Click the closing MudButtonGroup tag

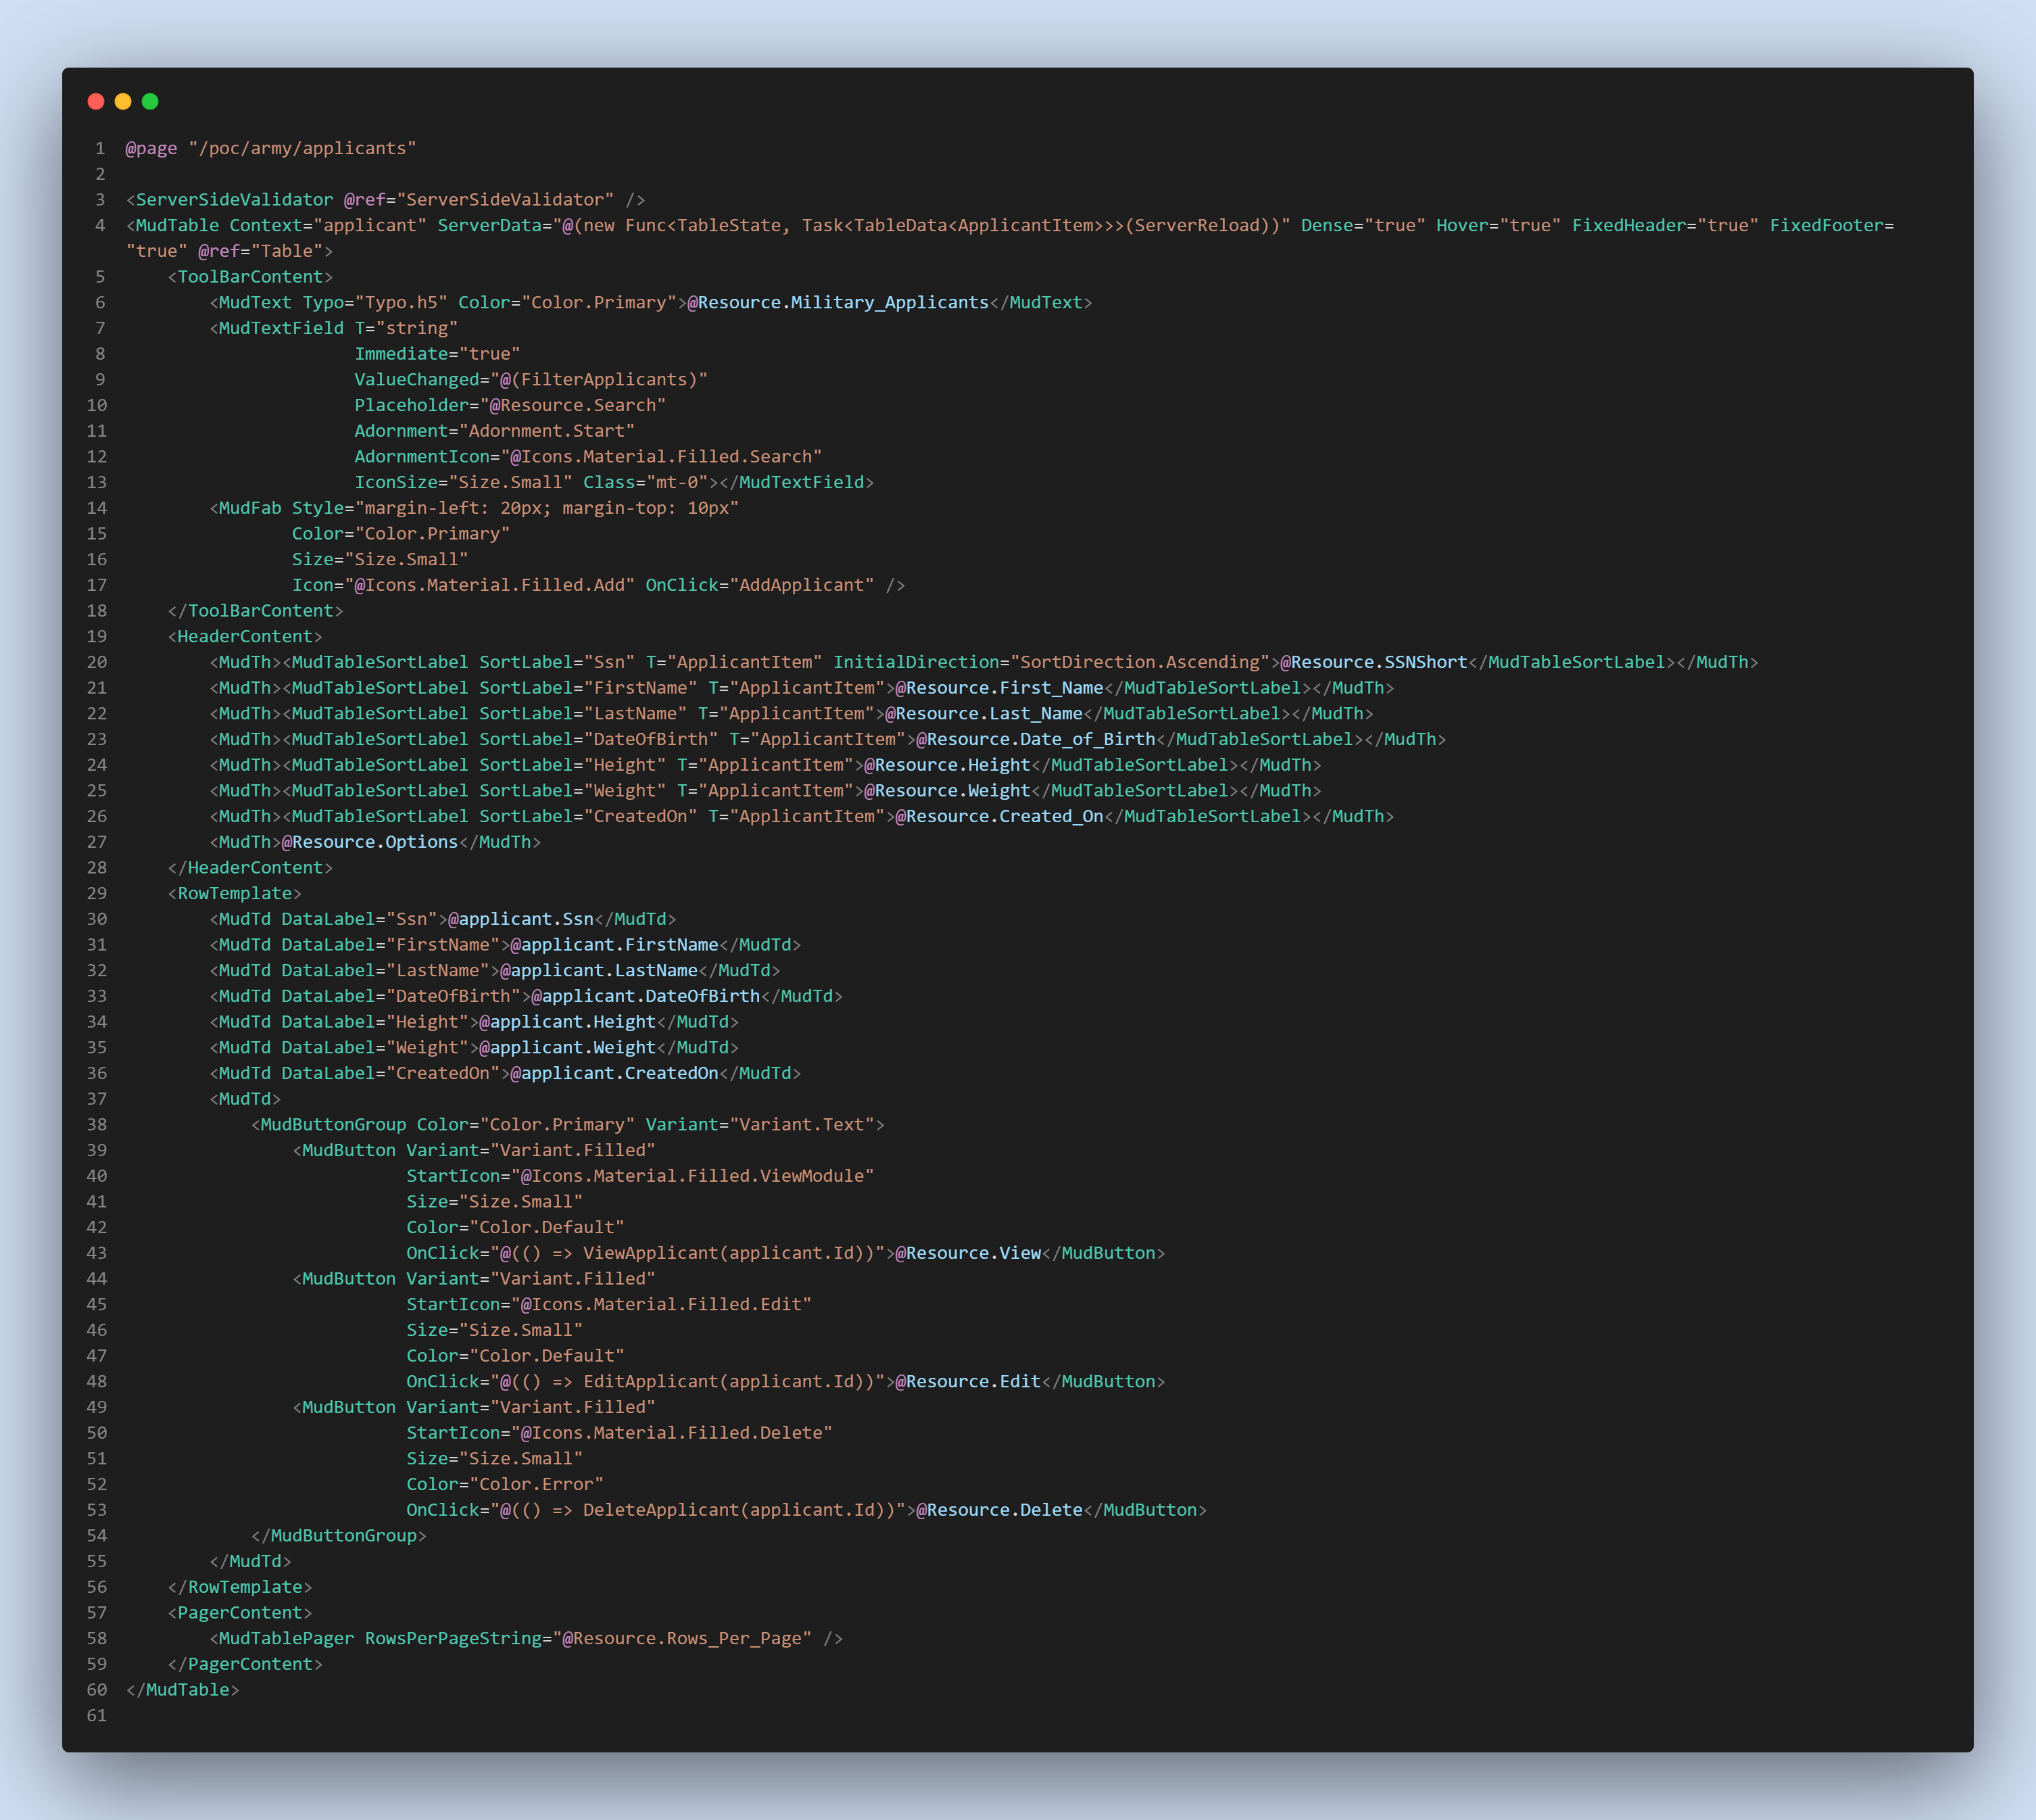pos(338,1536)
